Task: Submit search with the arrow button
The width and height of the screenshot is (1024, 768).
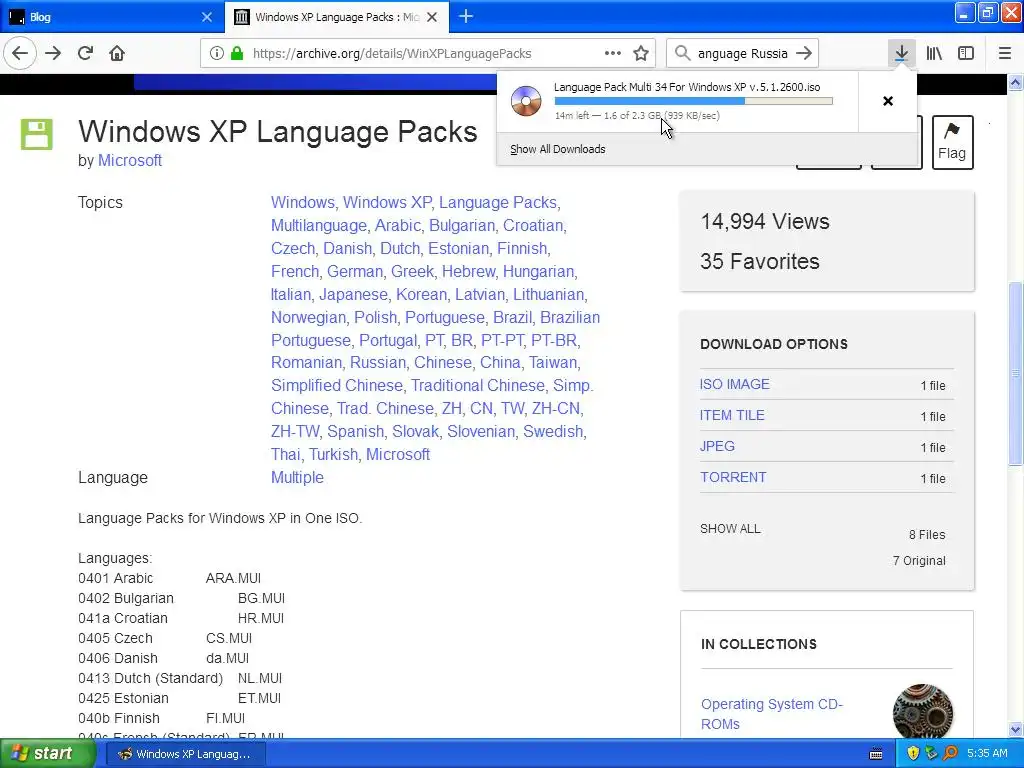Action: pos(805,53)
